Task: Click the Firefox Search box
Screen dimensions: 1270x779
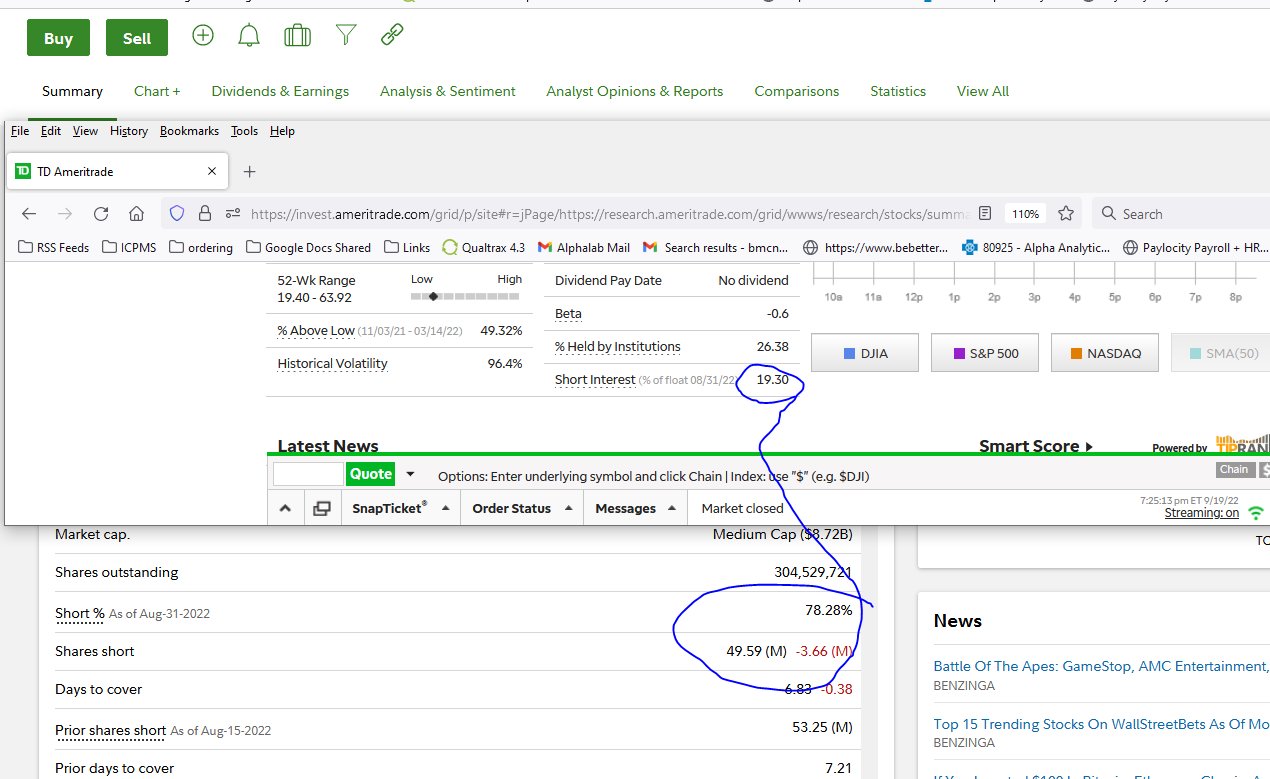Action: coord(1182,213)
